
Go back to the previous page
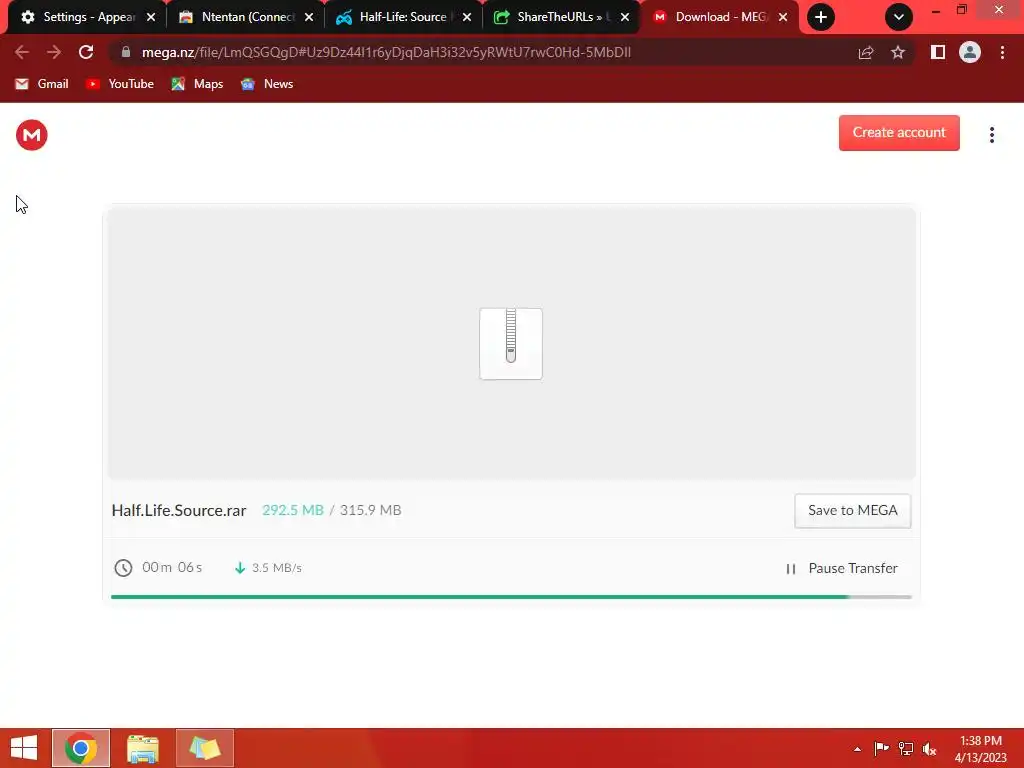click(22, 52)
